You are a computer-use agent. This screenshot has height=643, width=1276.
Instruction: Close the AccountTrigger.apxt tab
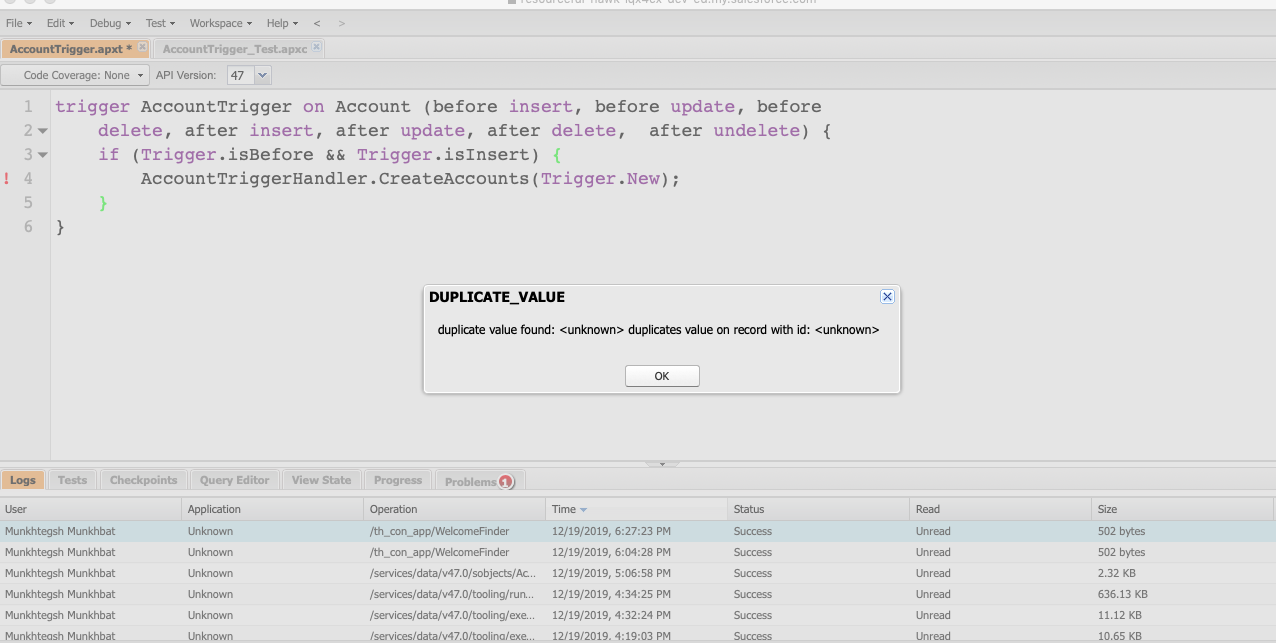(x=142, y=48)
